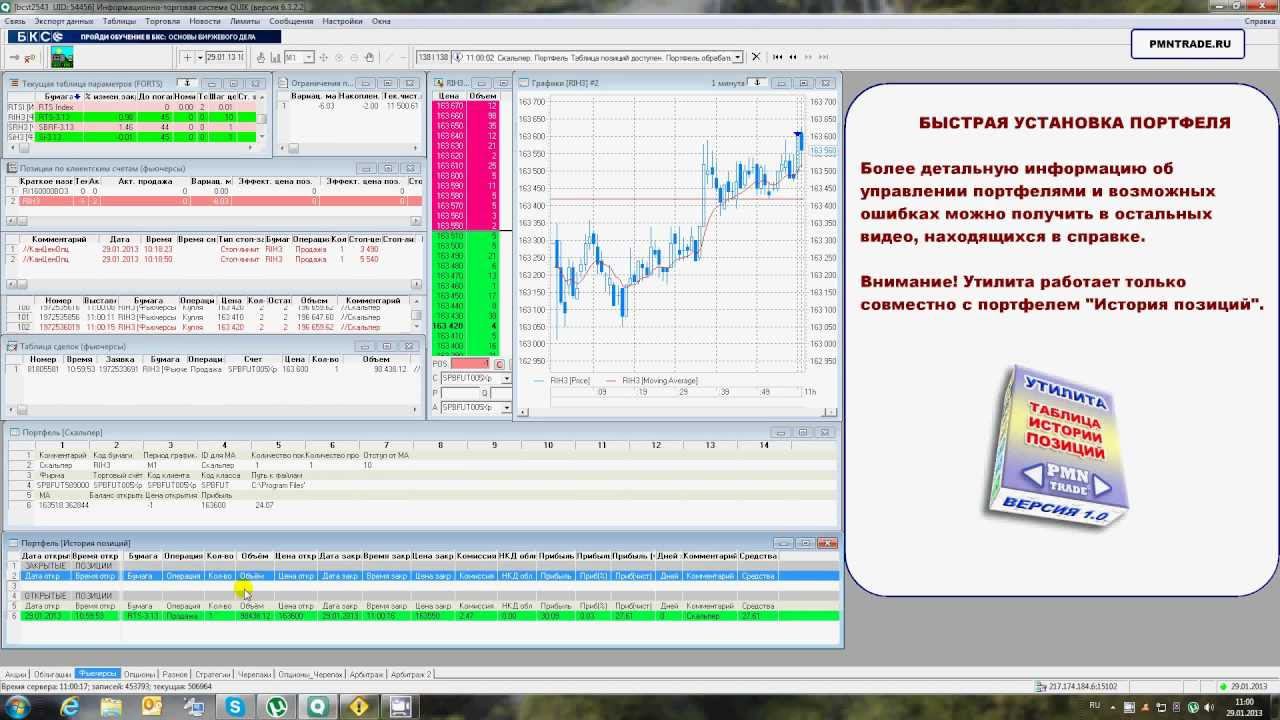Click the PMNTRADE.RU button
This screenshot has width=1280, height=720.
pyautogui.click(x=1188, y=43)
